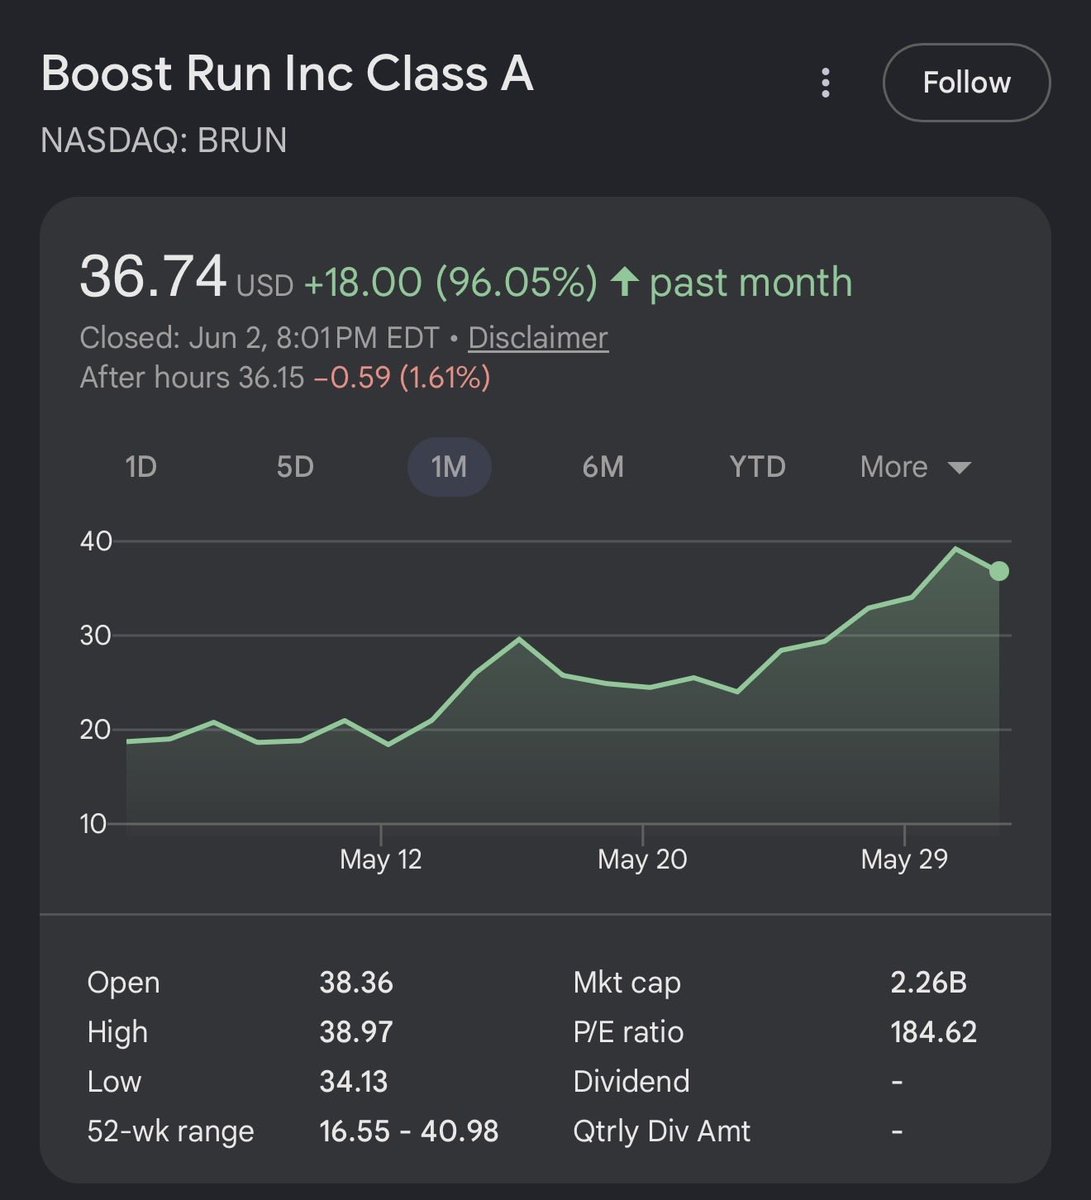
Task: Select the Low value 34.13
Action: click(354, 1082)
